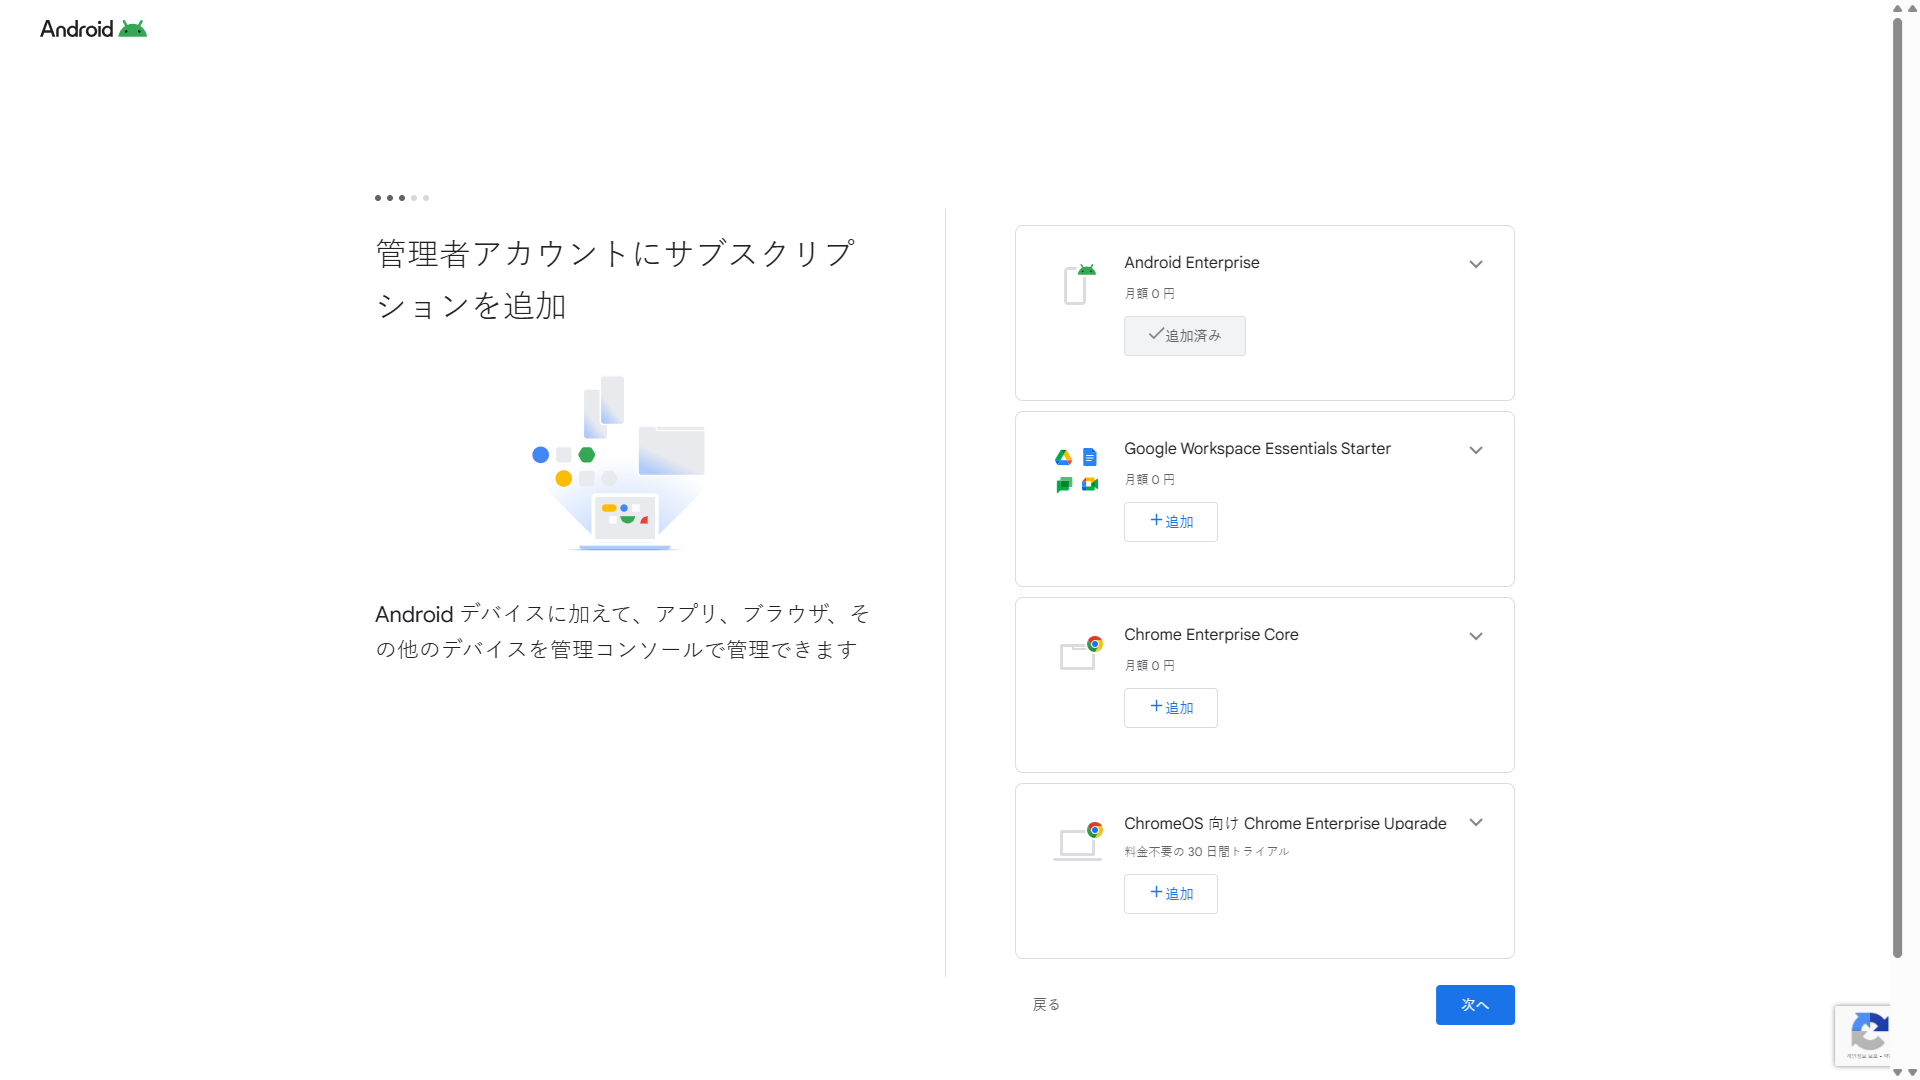Click the Android Enterprise title text
Screen dimensions: 1920x1080
pyautogui.click(x=1191, y=262)
